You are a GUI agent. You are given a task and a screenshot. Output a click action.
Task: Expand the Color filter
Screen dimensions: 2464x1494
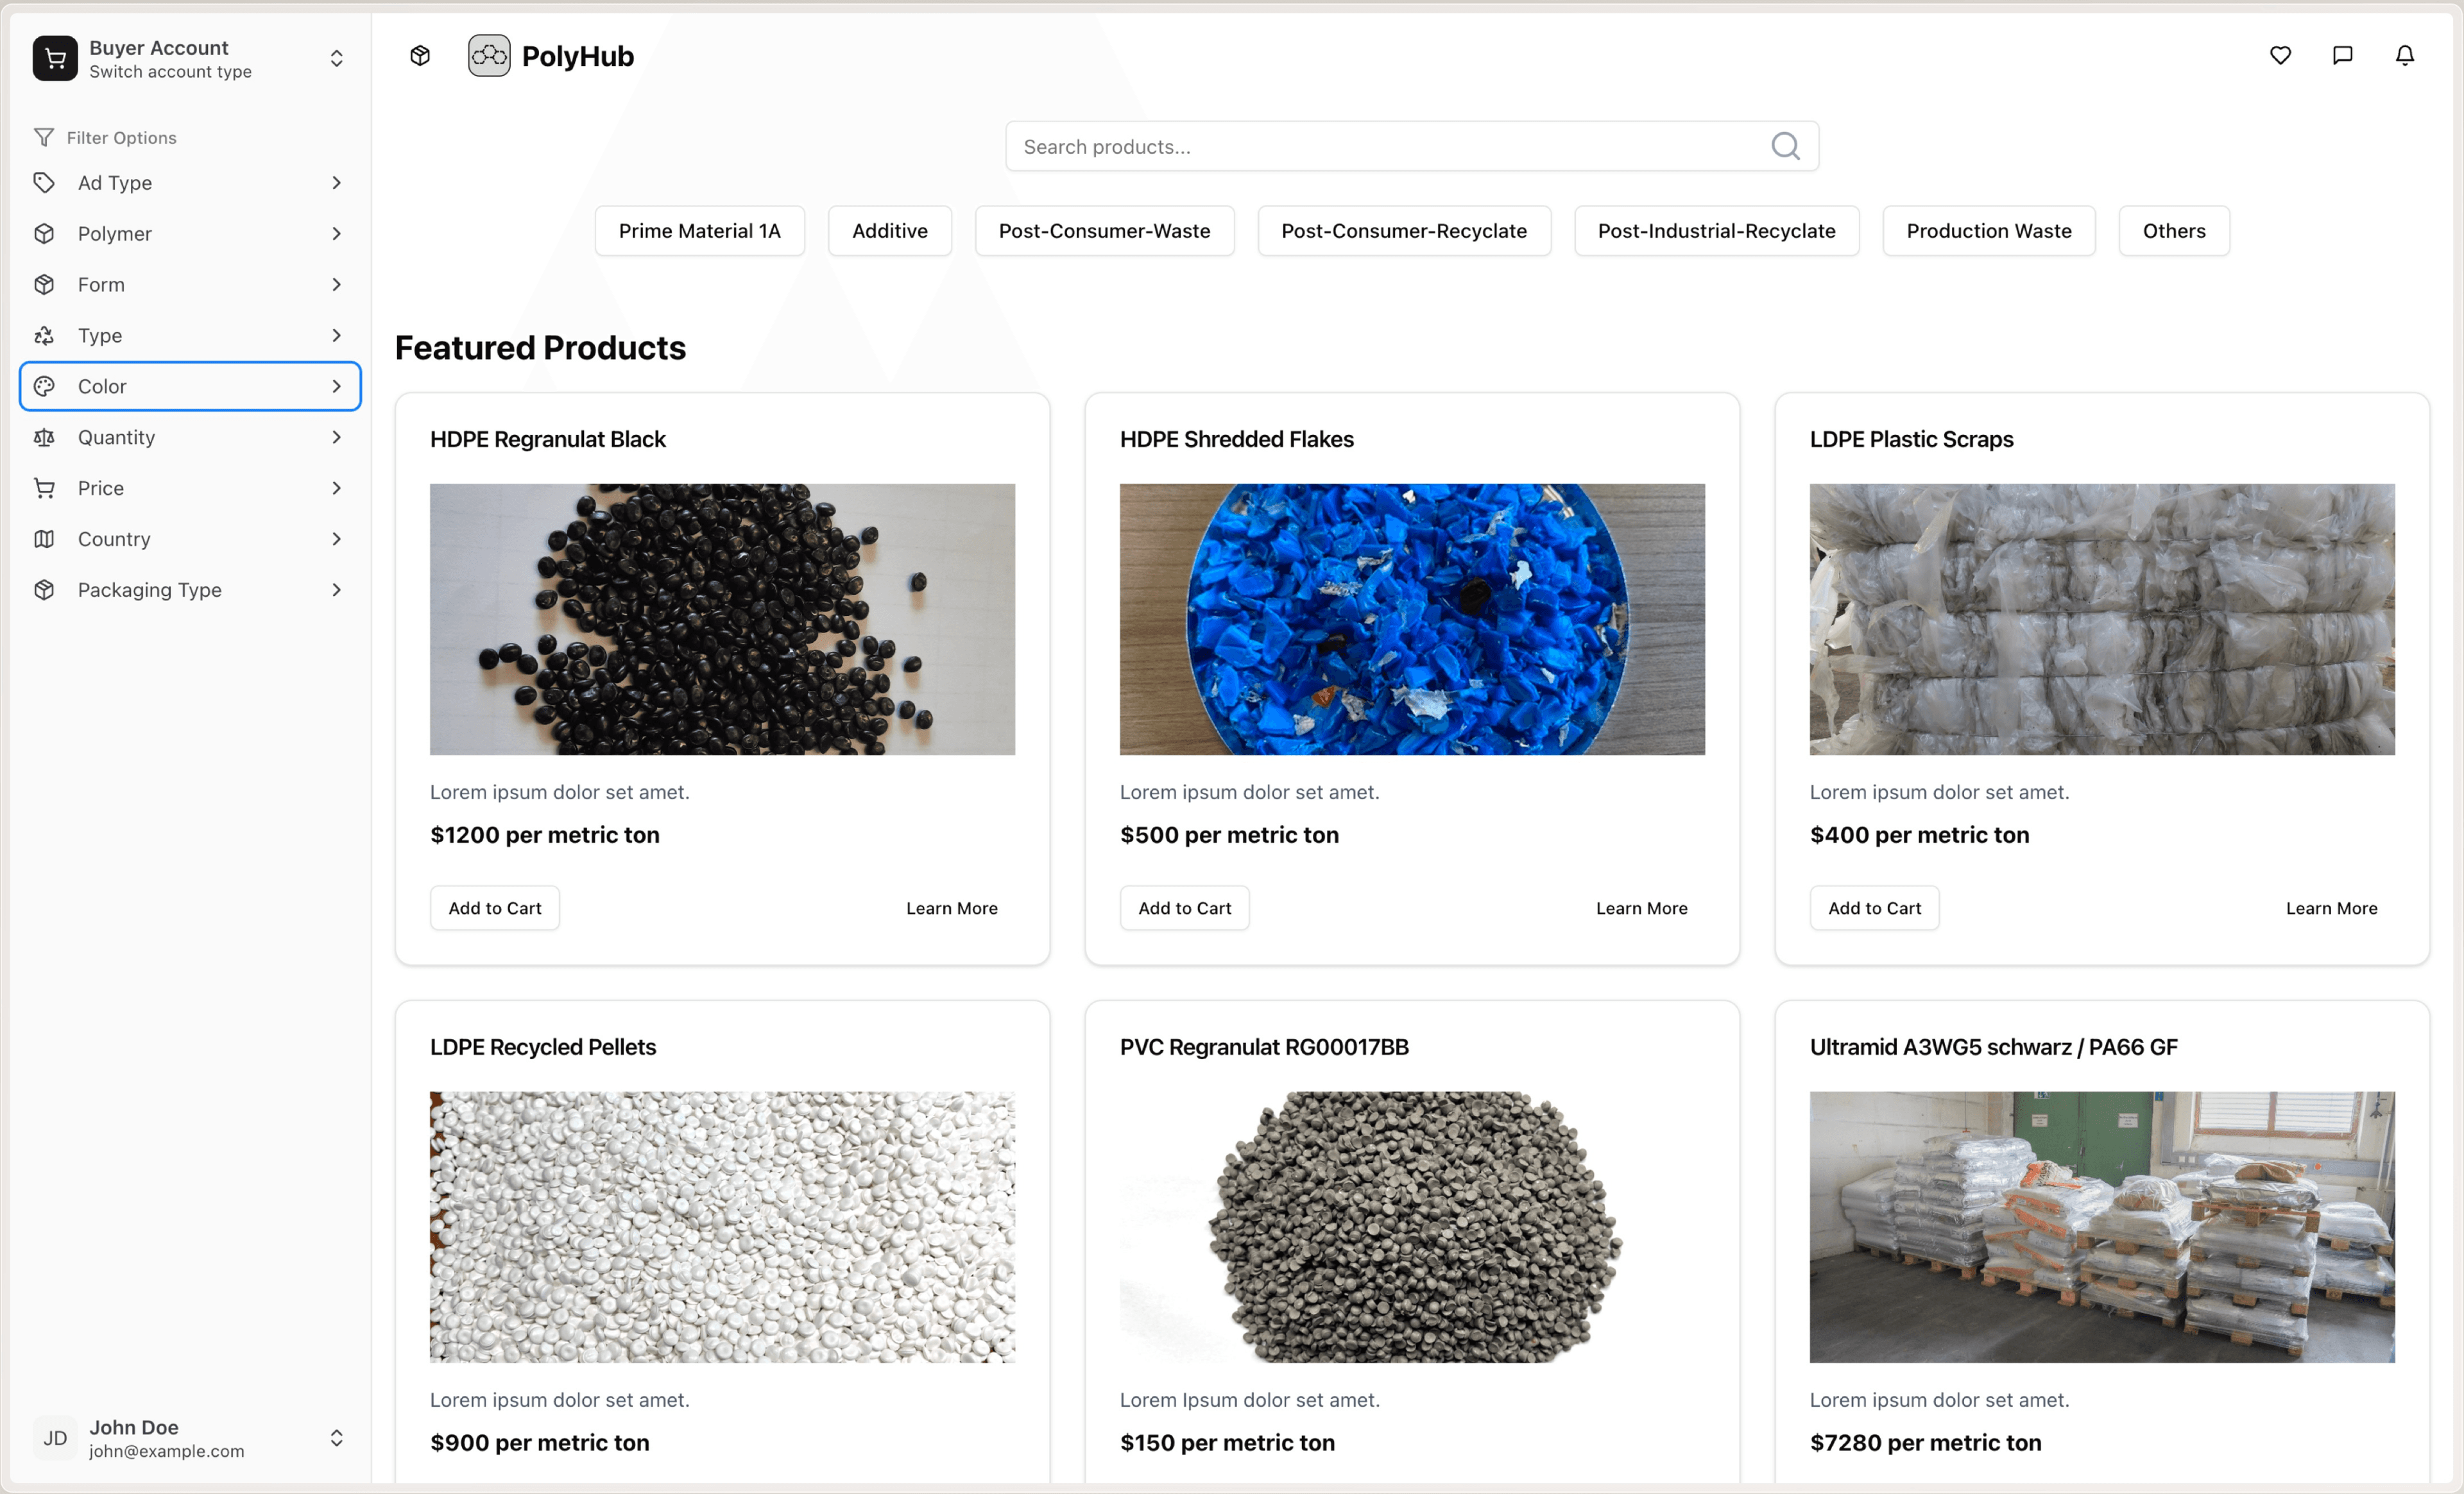point(189,386)
